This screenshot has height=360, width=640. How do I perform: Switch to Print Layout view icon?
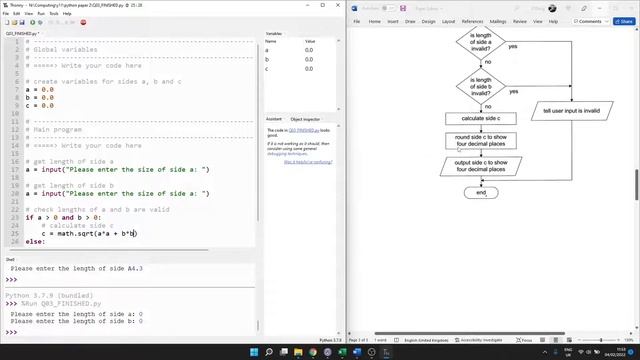click(x=556, y=340)
